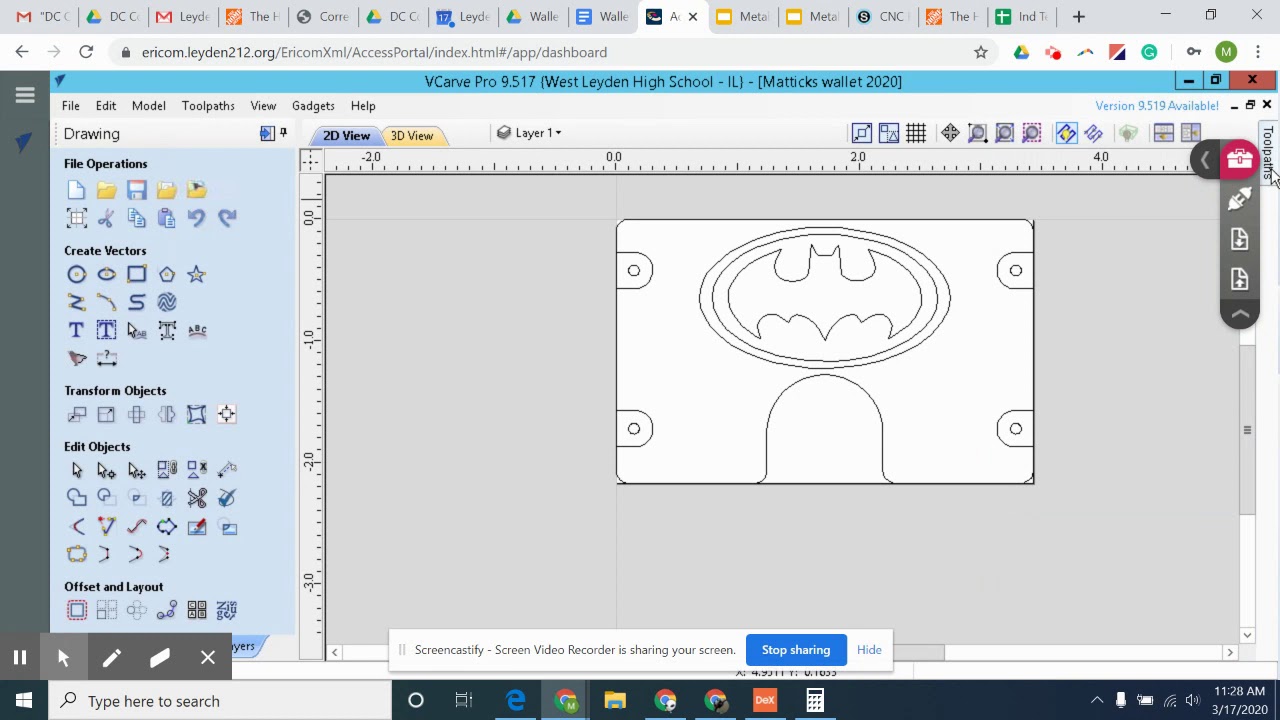Click the upload file icon in sidebar
Viewport: 1280px width, 720px height.
pyautogui.click(x=1240, y=279)
